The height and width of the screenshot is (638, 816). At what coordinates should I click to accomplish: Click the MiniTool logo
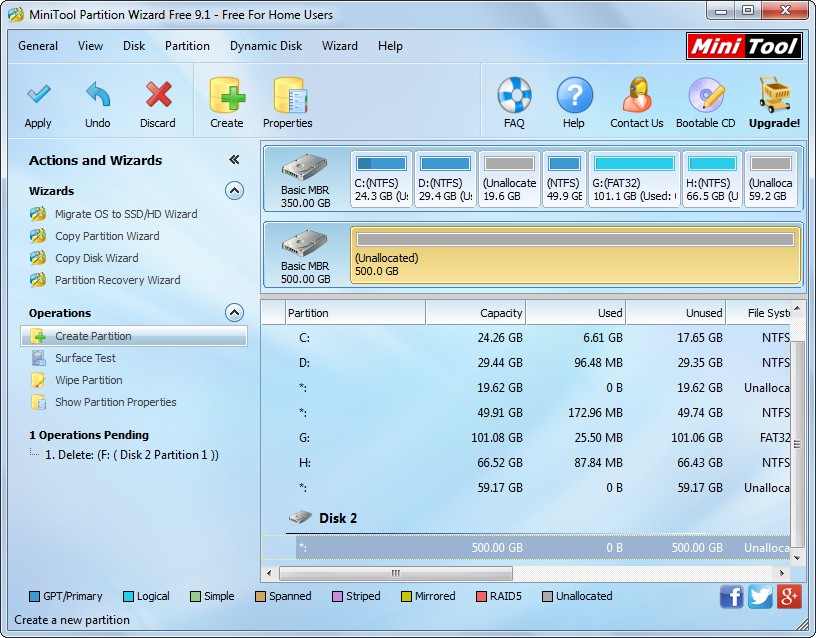click(x=744, y=46)
